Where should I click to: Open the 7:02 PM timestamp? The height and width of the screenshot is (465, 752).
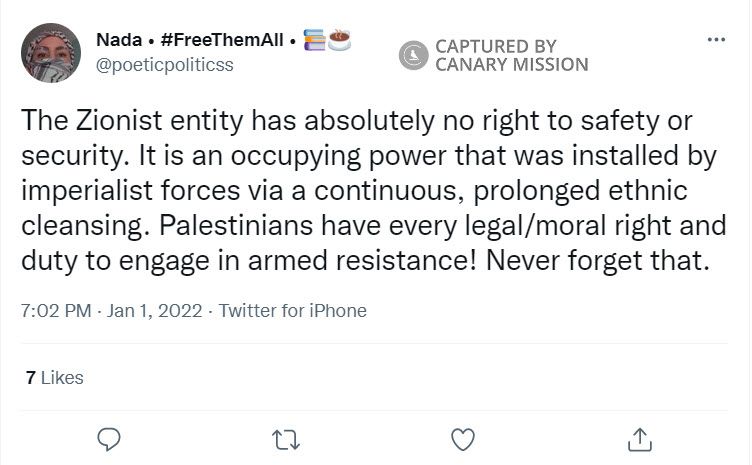click(55, 311)
